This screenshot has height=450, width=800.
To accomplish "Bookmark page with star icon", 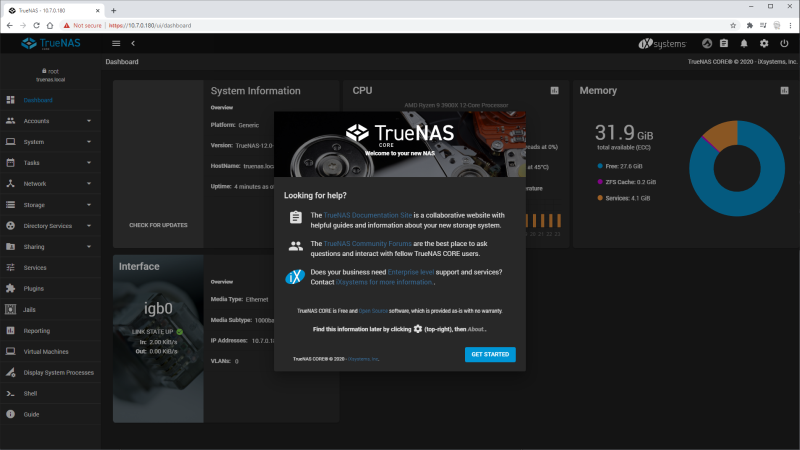I will click(x=733, y=26).
